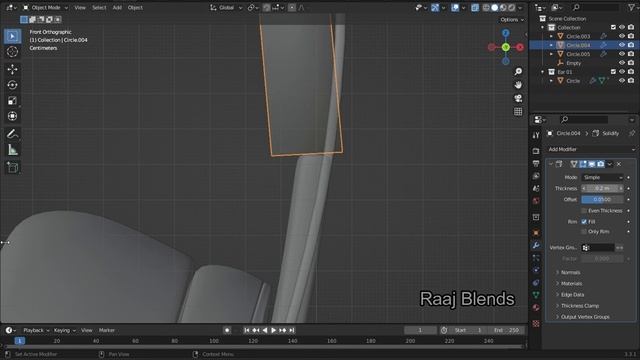
Task: Enable the Only Rim checkbox
Action: click(584, 231)
